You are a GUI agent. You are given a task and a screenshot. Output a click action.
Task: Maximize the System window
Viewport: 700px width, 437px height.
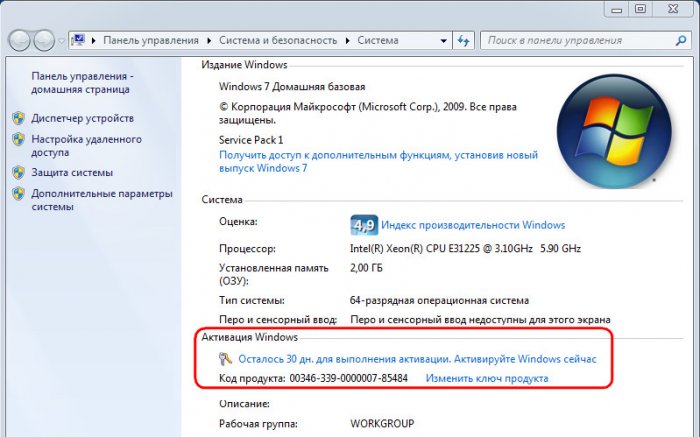(x=640, y=9)
